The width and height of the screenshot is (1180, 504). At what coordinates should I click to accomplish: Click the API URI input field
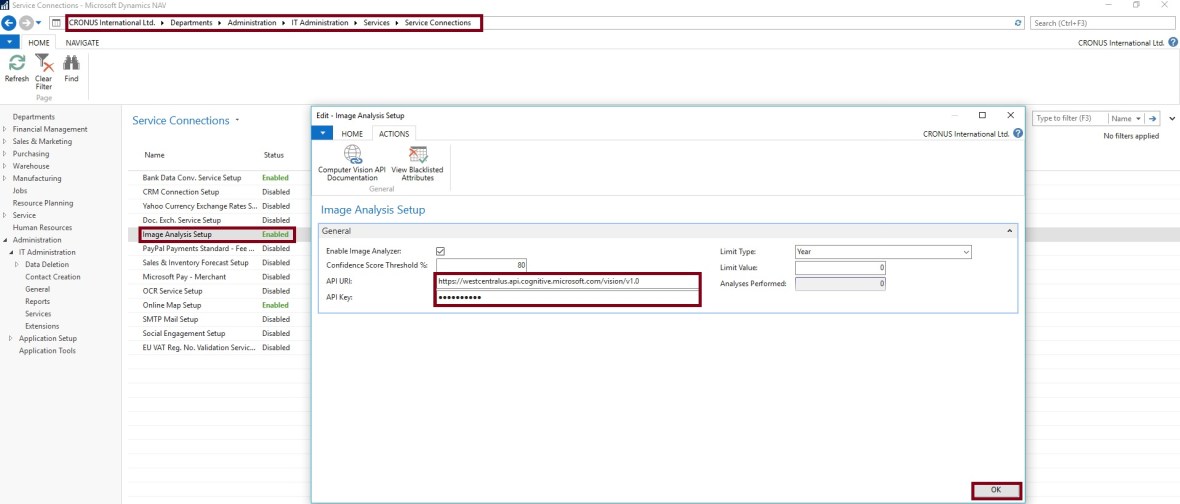click(x=566, y=281)
